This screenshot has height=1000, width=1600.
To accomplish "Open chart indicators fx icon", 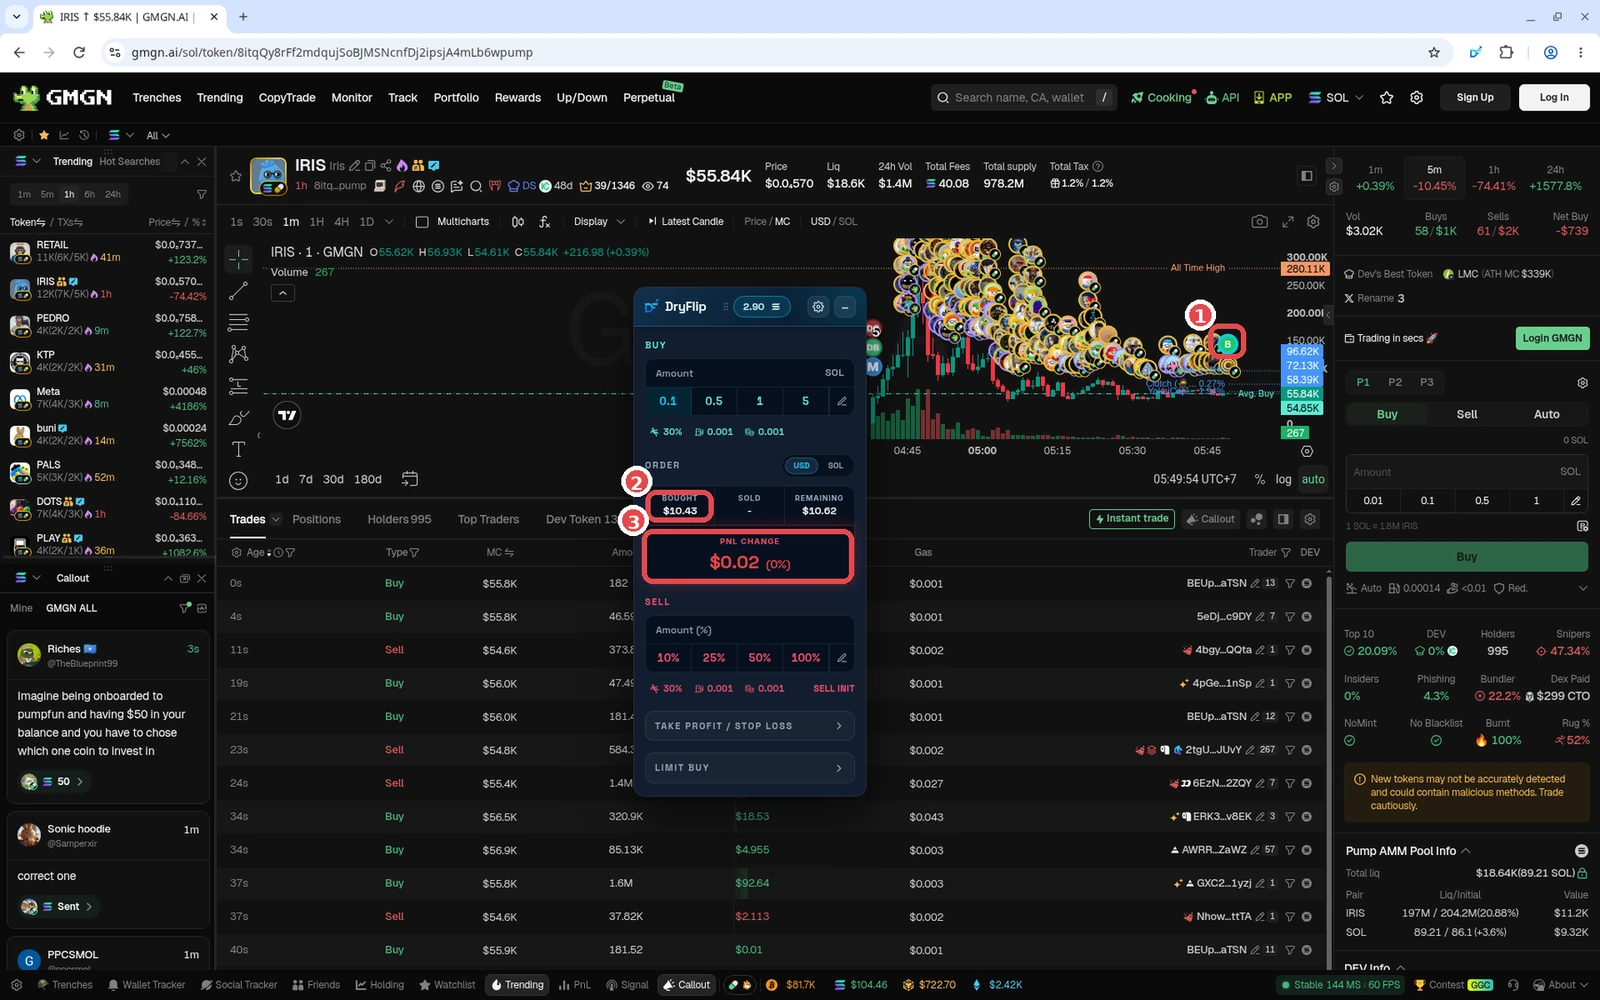I will (x=545, y=222).
